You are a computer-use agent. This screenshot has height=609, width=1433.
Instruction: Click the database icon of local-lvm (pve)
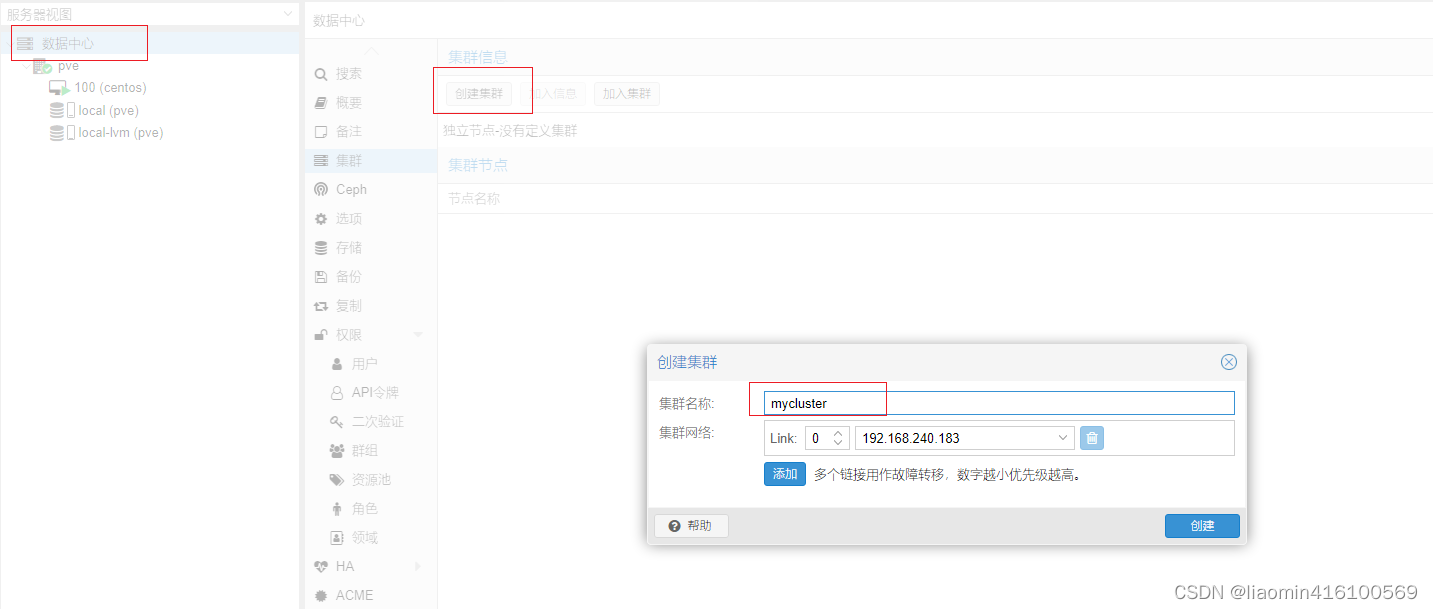point(57,132)
